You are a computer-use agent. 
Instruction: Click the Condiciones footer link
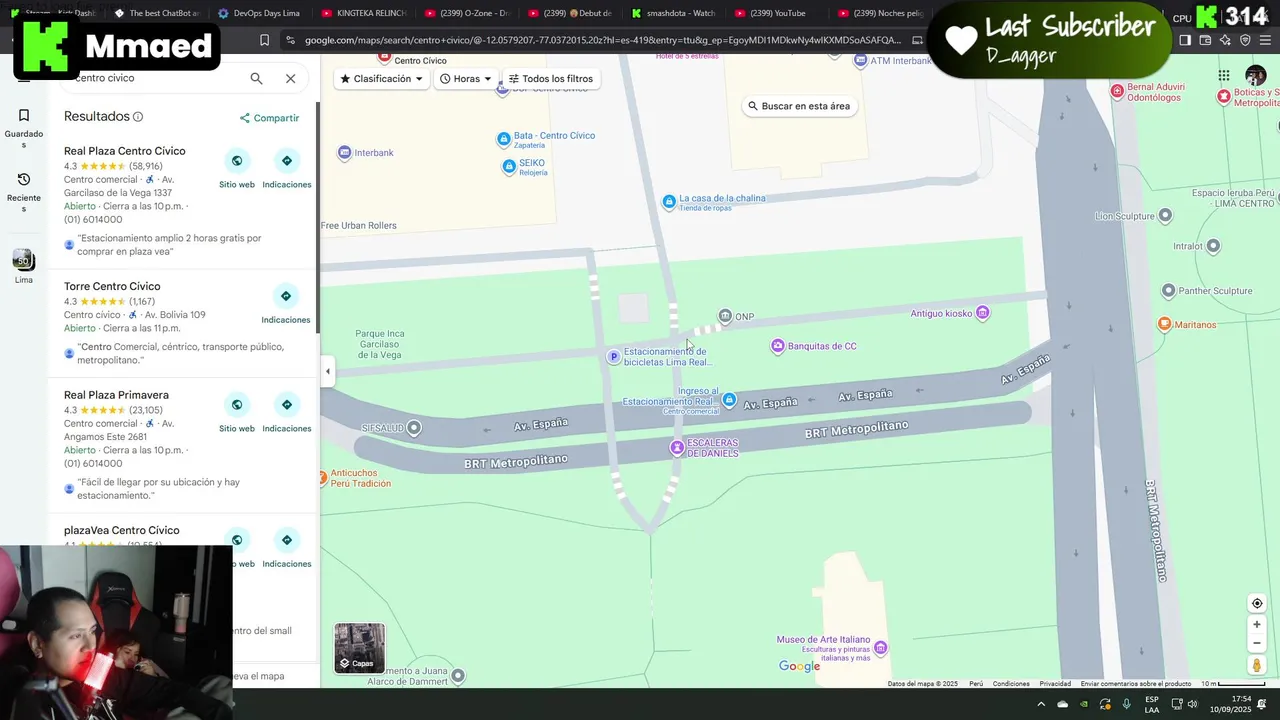(x=1011, y=684)
